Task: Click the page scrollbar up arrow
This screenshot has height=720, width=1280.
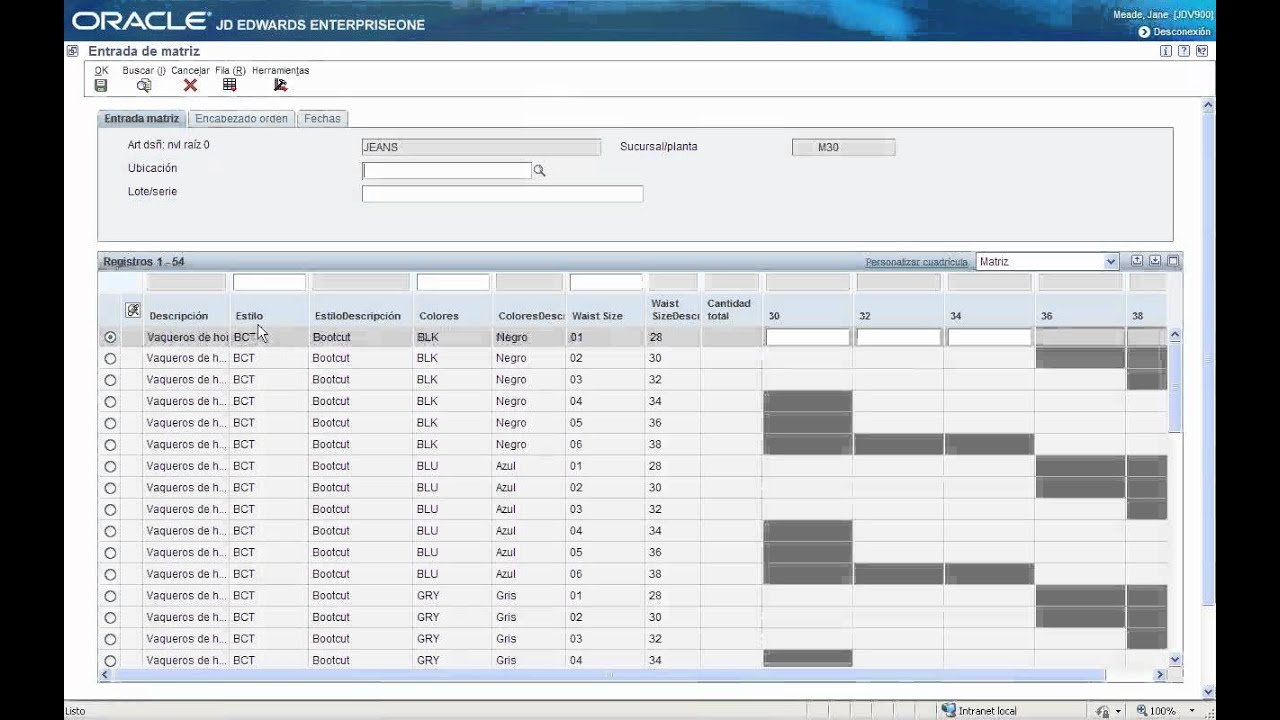Action: pos(1208,105)
